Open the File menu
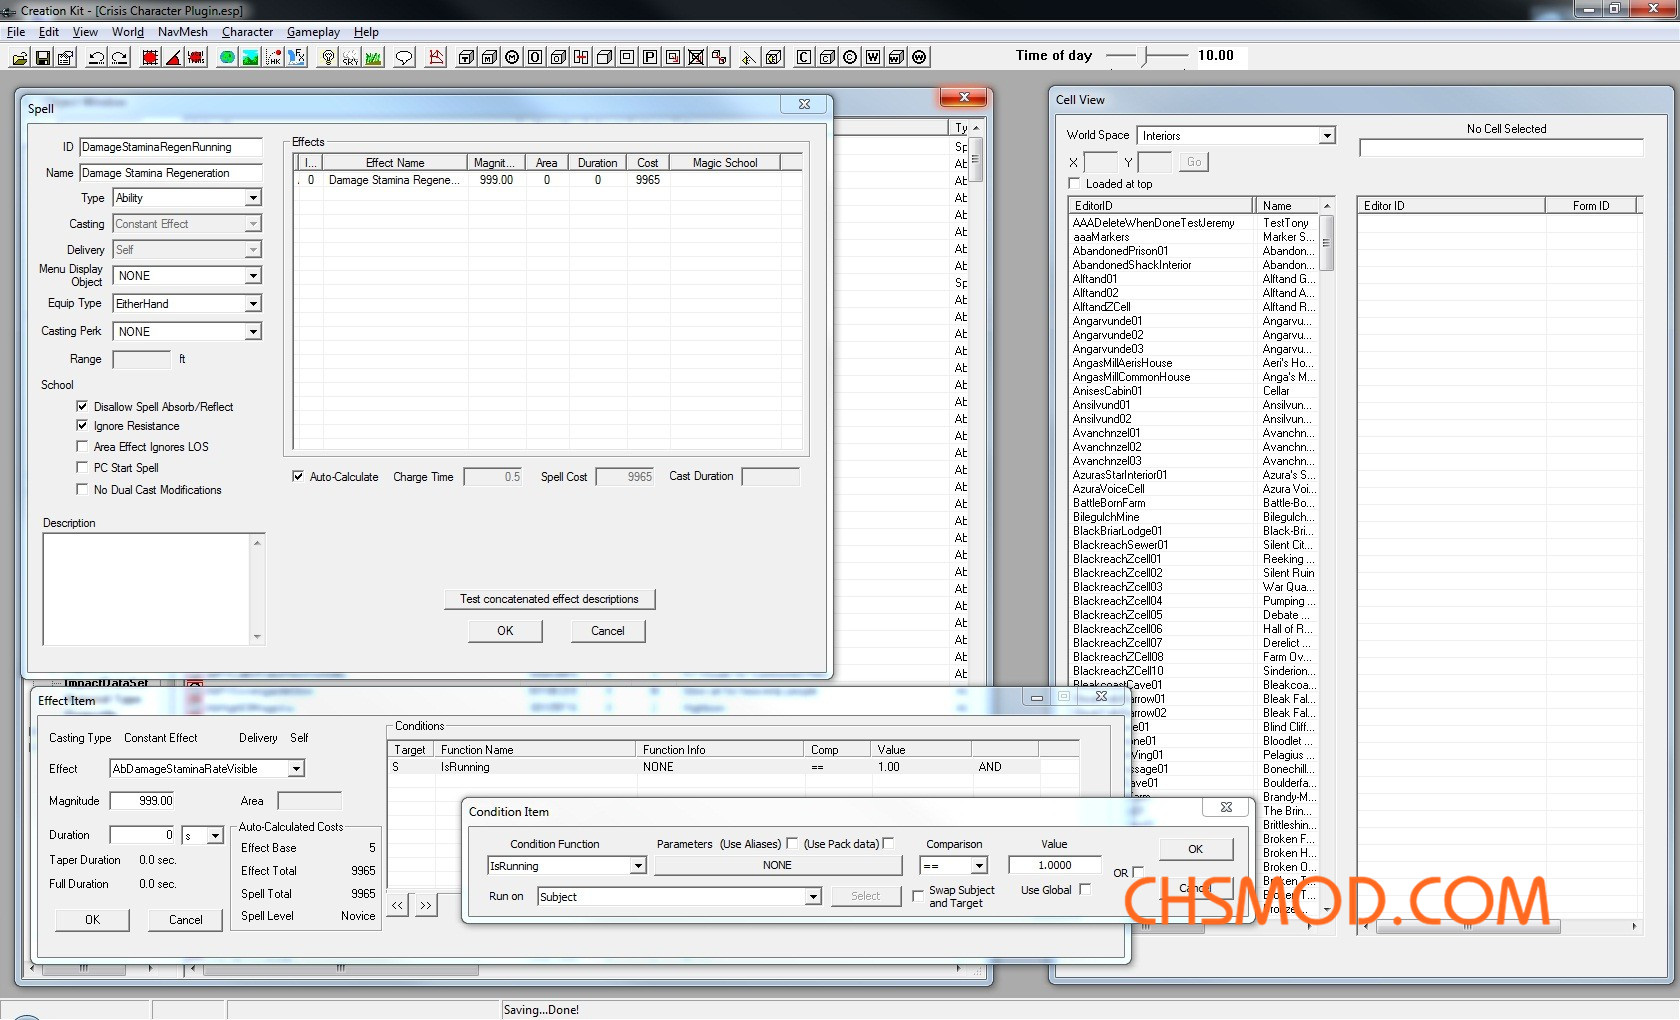This screenshot has width=1680, height=1020. click(16, 32)
